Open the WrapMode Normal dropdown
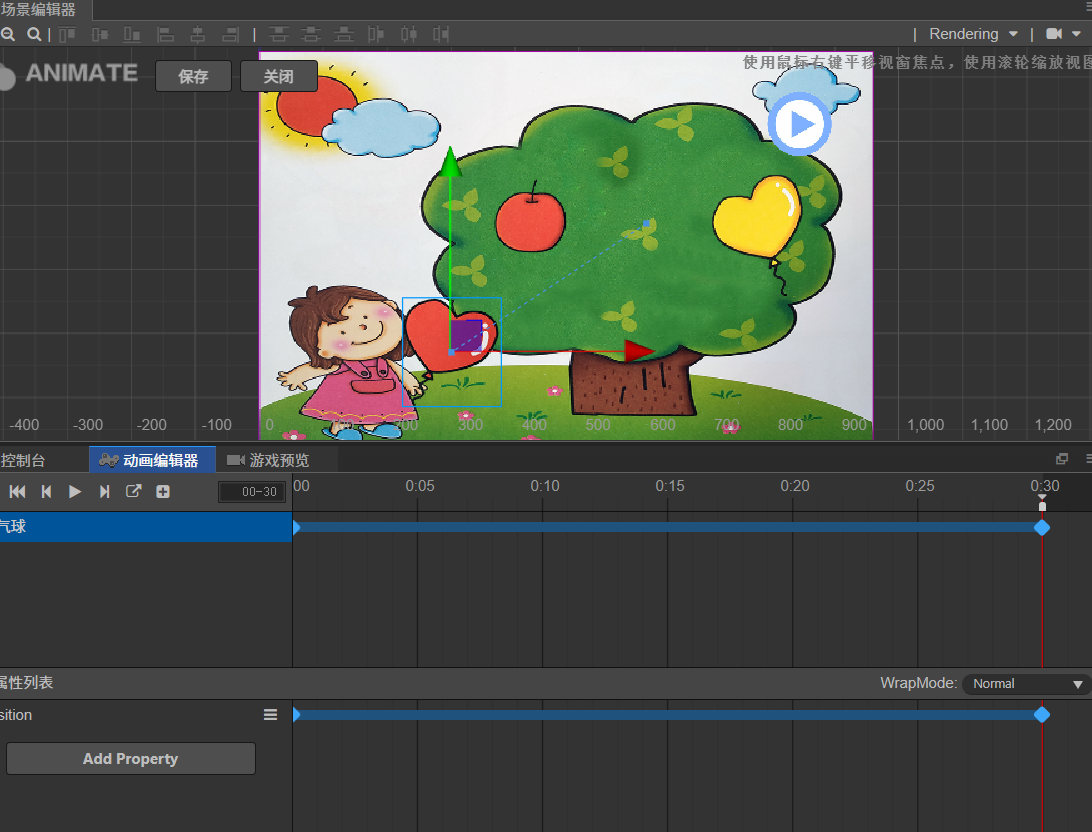 click(1027, 684)
